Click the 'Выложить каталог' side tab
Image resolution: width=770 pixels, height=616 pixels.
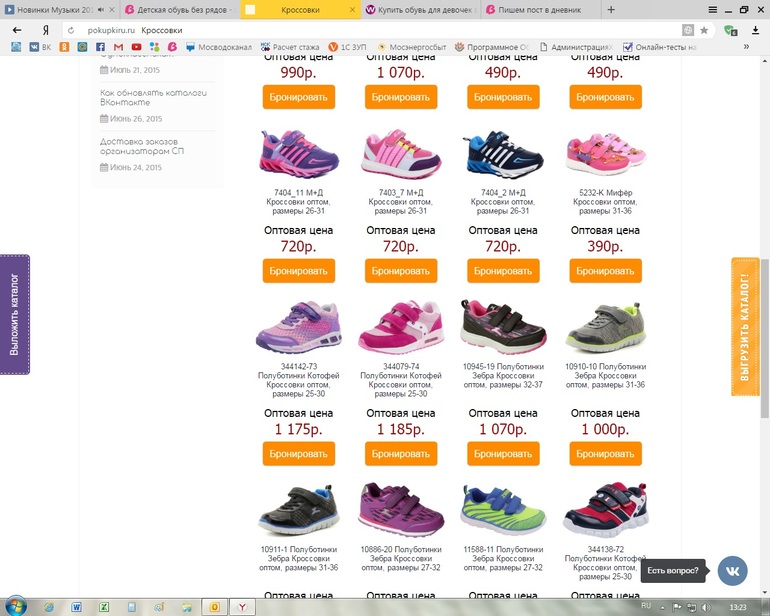15,314
